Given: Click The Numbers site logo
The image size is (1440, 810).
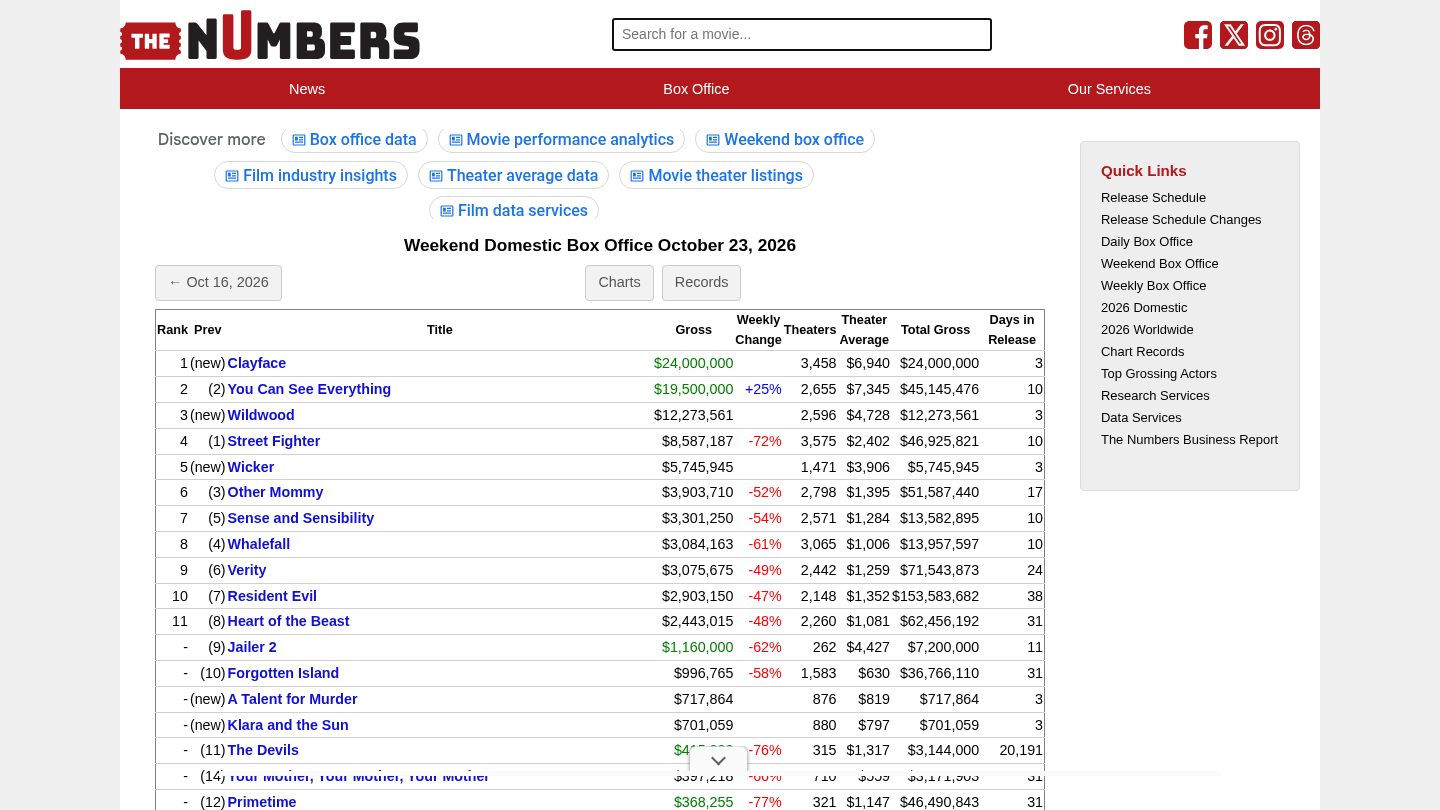Looking at the screenshot, I should (x=270, y=36).
